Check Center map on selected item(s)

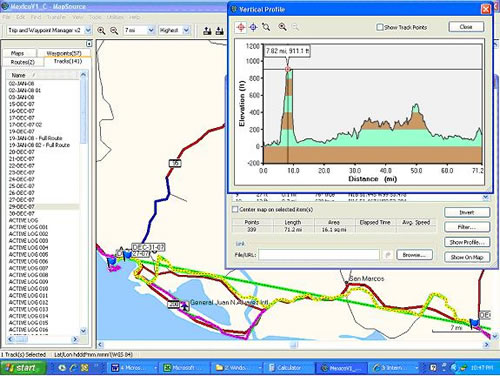[x=235, y=209]
